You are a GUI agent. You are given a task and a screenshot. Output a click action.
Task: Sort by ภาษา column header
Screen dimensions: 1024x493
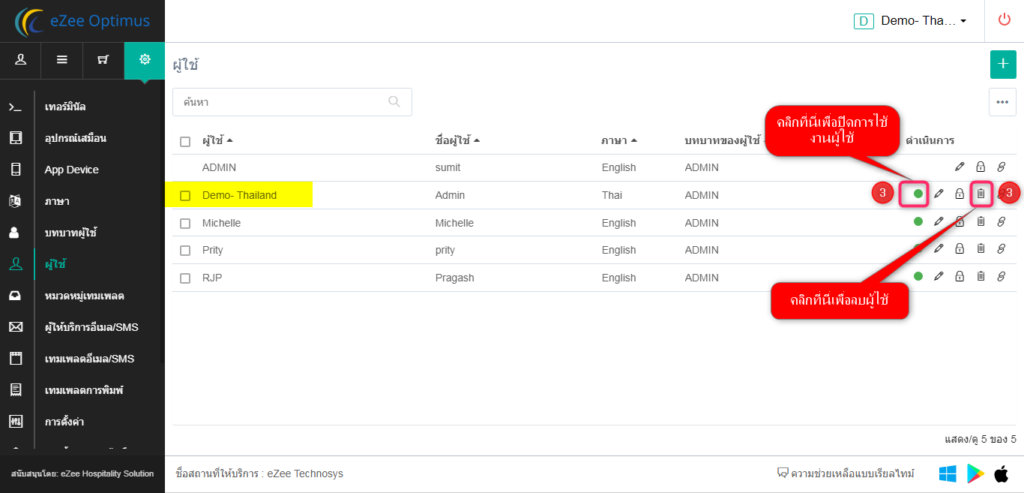coord(619,140)
